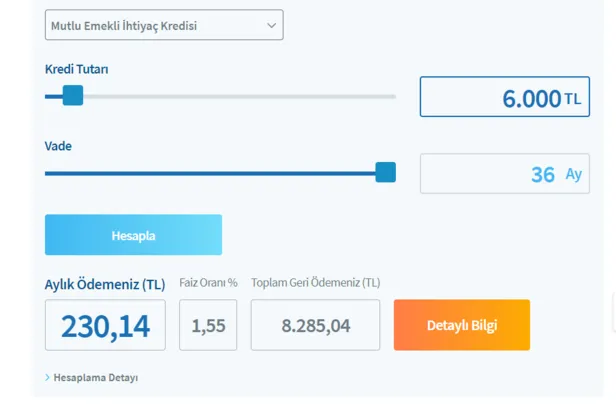This screenshot has width=616, height=407.
Task: Click the Vade slider handle
Action: pos(385,173)
